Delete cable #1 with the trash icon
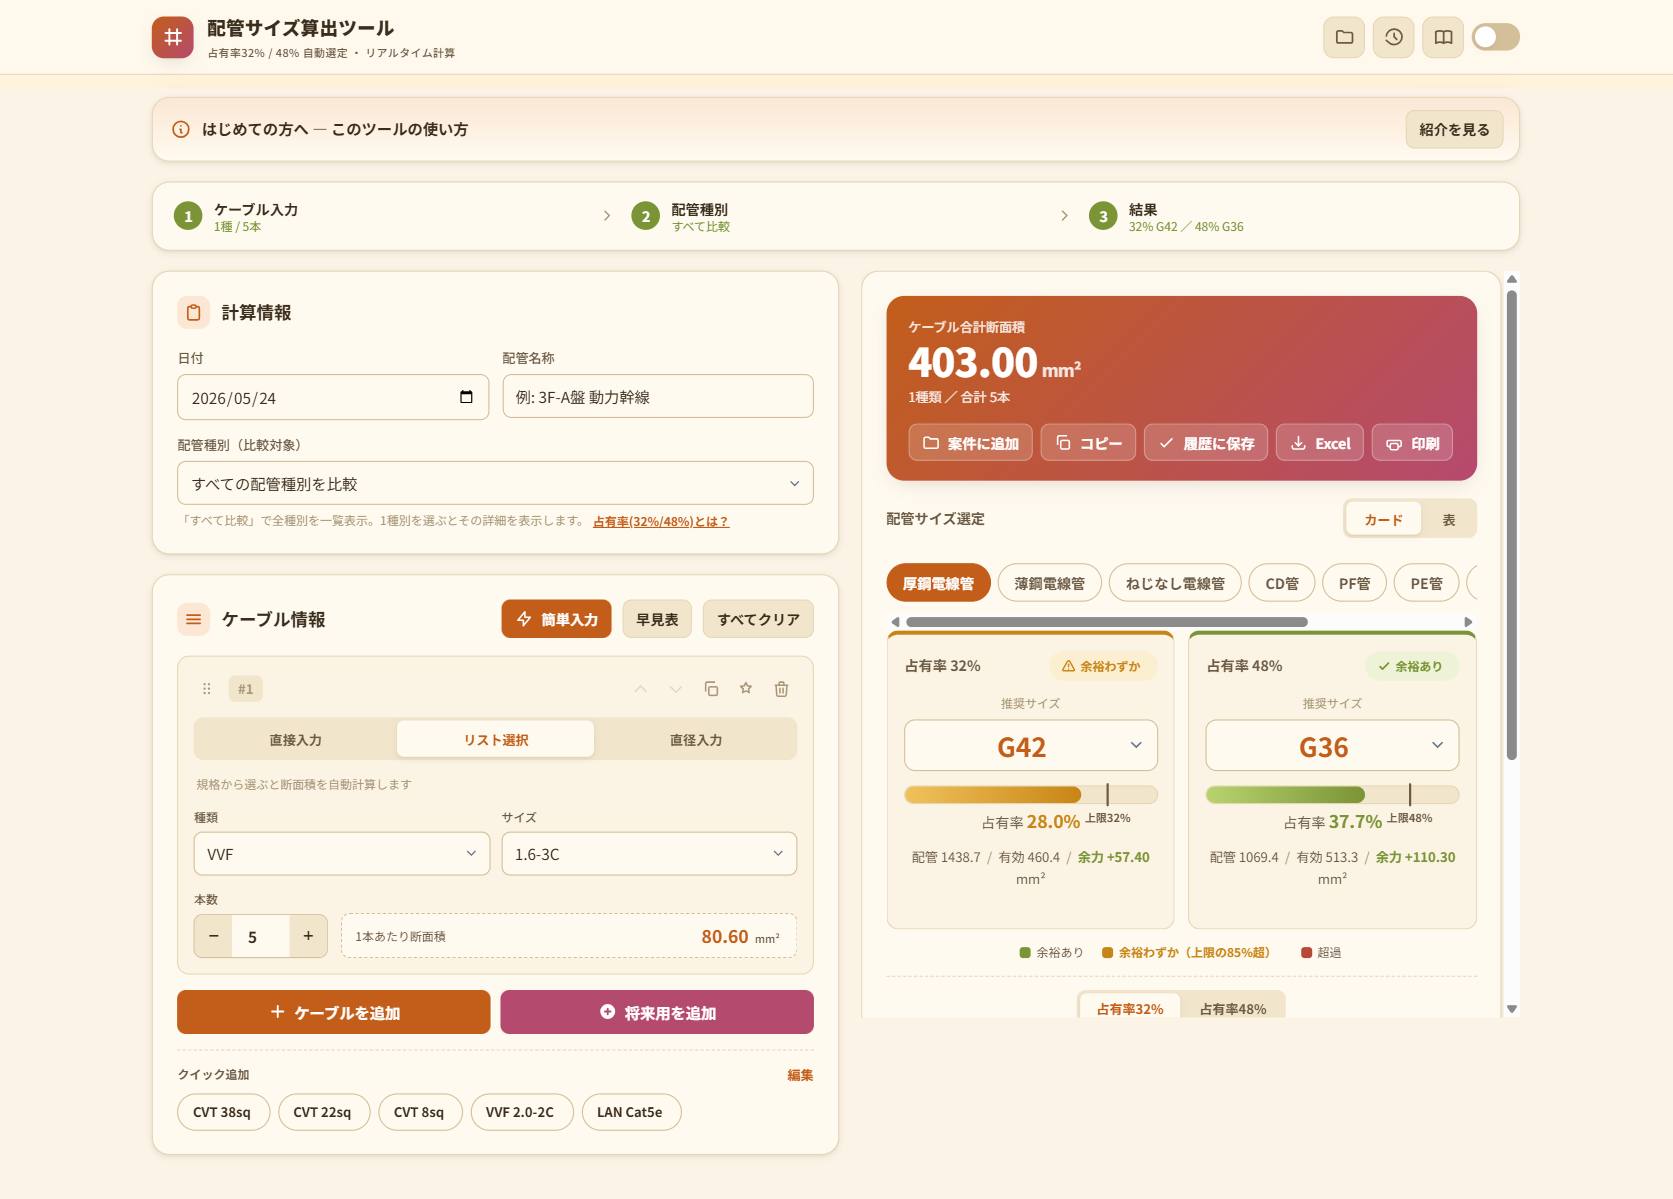 [x=782, y=689]
